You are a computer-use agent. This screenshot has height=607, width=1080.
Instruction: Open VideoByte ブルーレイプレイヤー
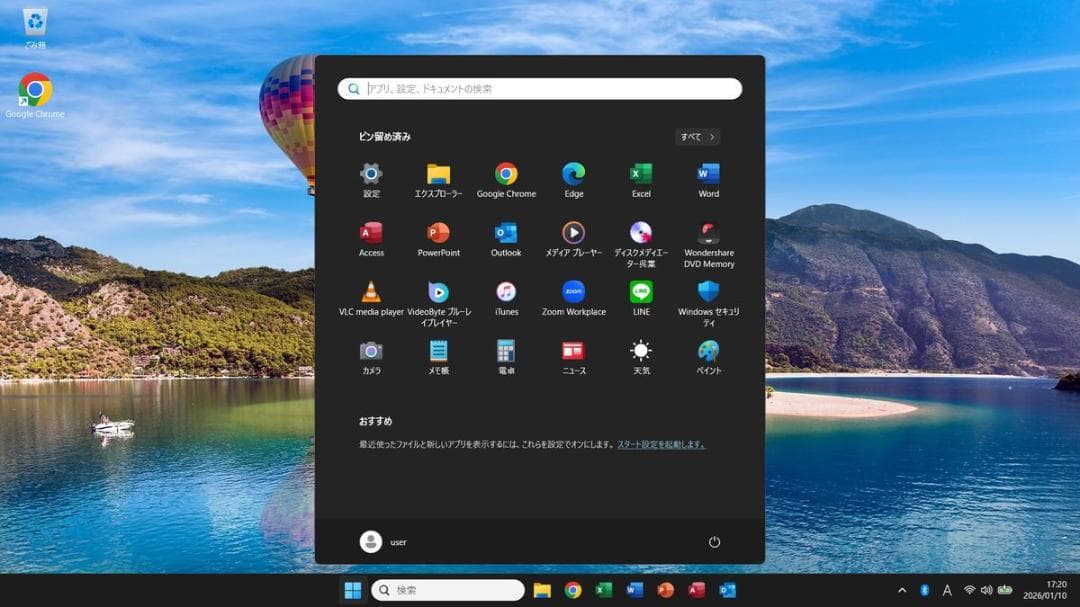click(438, 291)
